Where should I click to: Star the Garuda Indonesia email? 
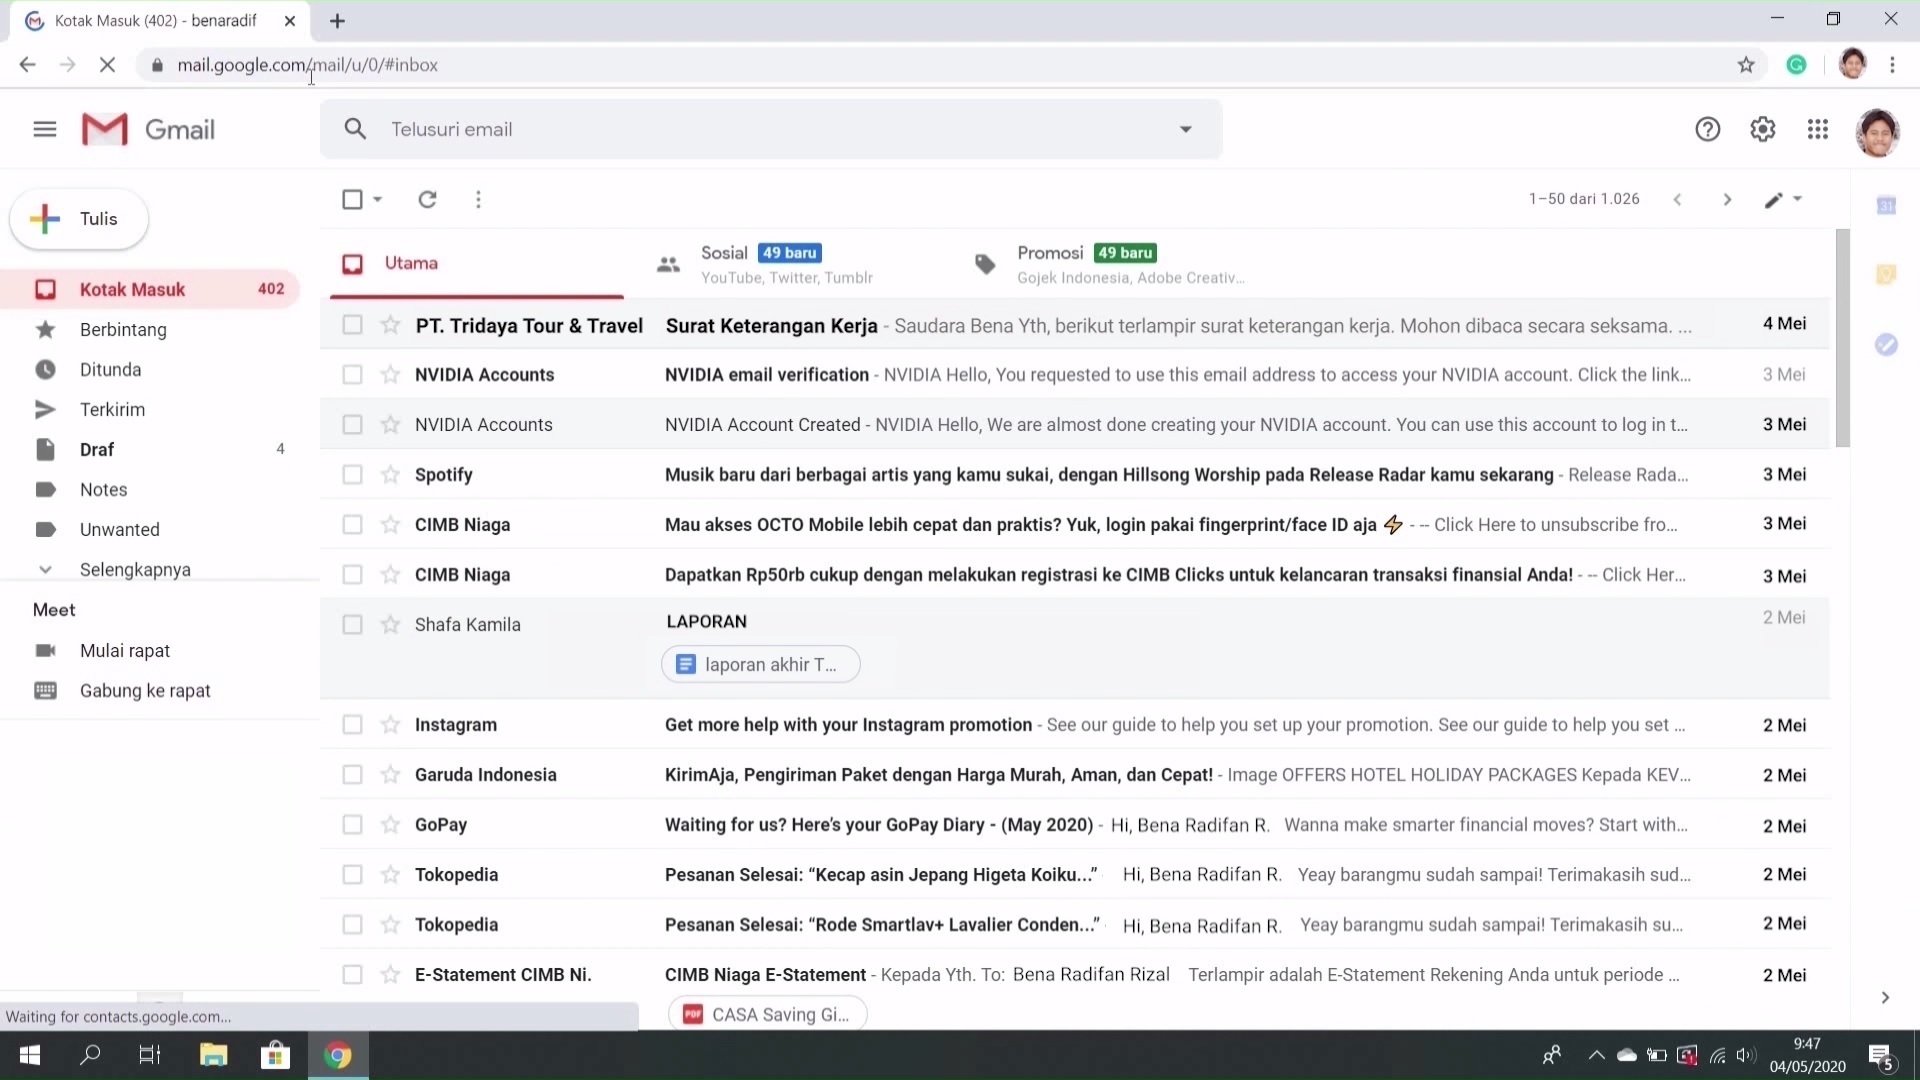390,775
